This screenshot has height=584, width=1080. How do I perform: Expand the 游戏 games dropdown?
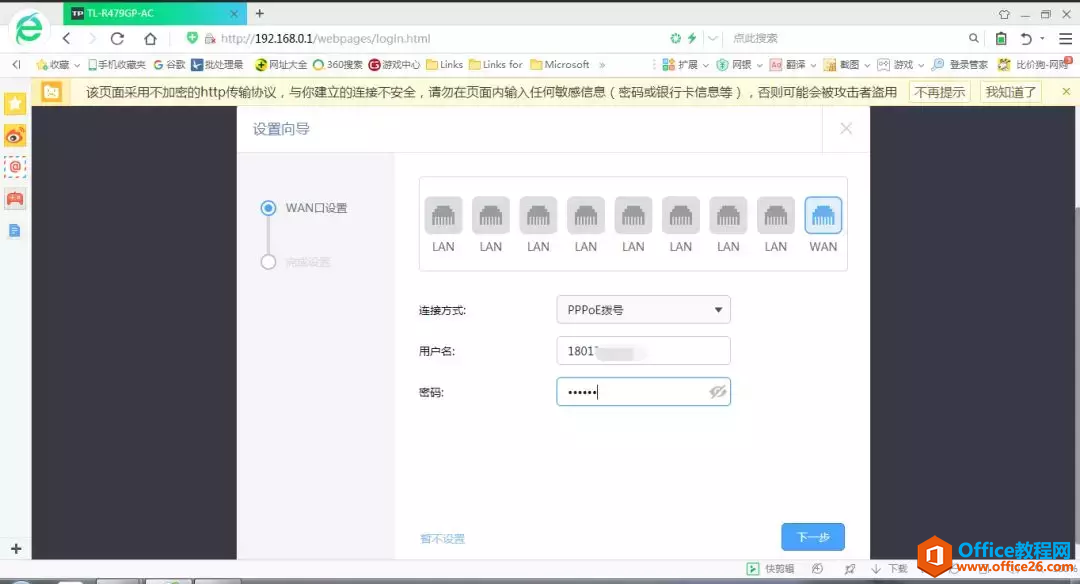tap(920, 65)
